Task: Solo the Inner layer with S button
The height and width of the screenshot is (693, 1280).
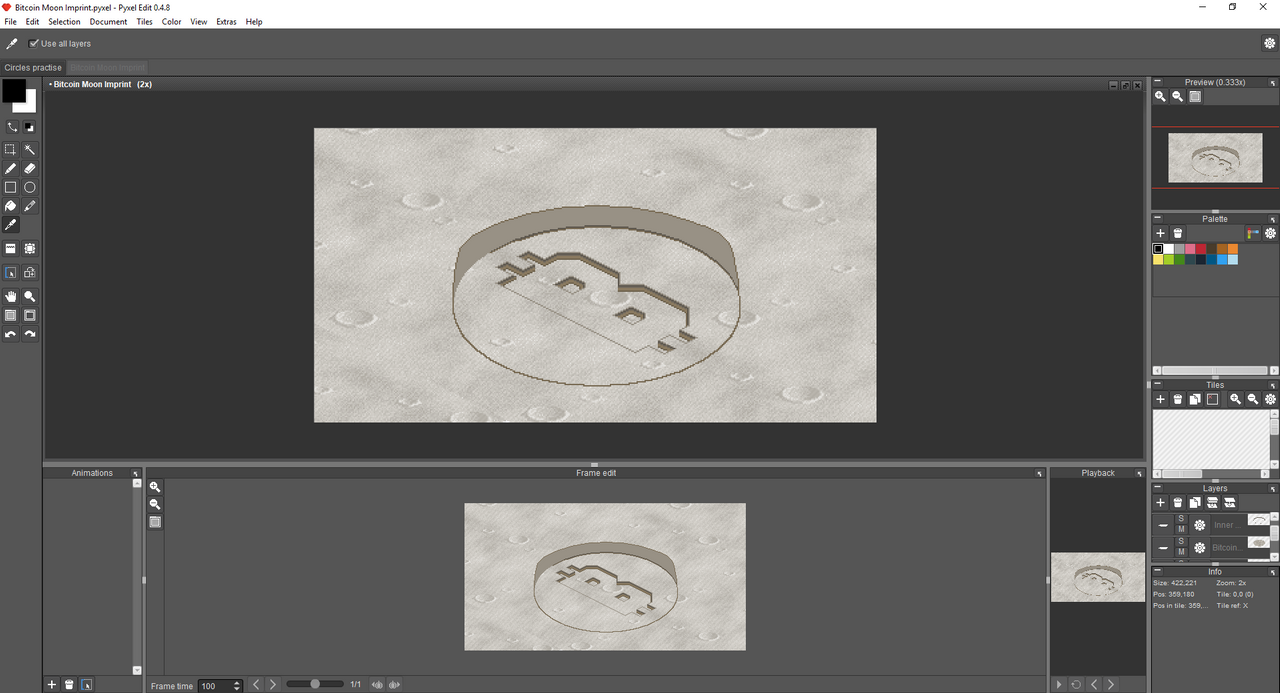Action: tap(1181, 519)
